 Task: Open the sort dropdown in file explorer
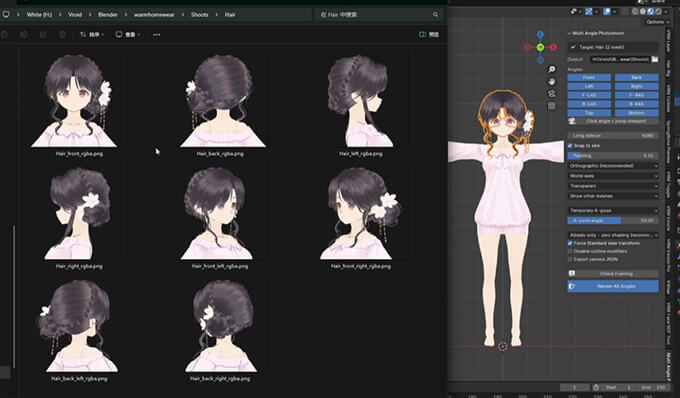pyautogui.click(x=92, y=34)
